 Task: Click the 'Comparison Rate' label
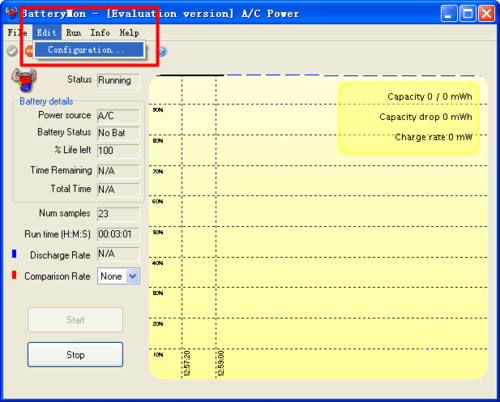pyautogui.click(x=57, y=276)
